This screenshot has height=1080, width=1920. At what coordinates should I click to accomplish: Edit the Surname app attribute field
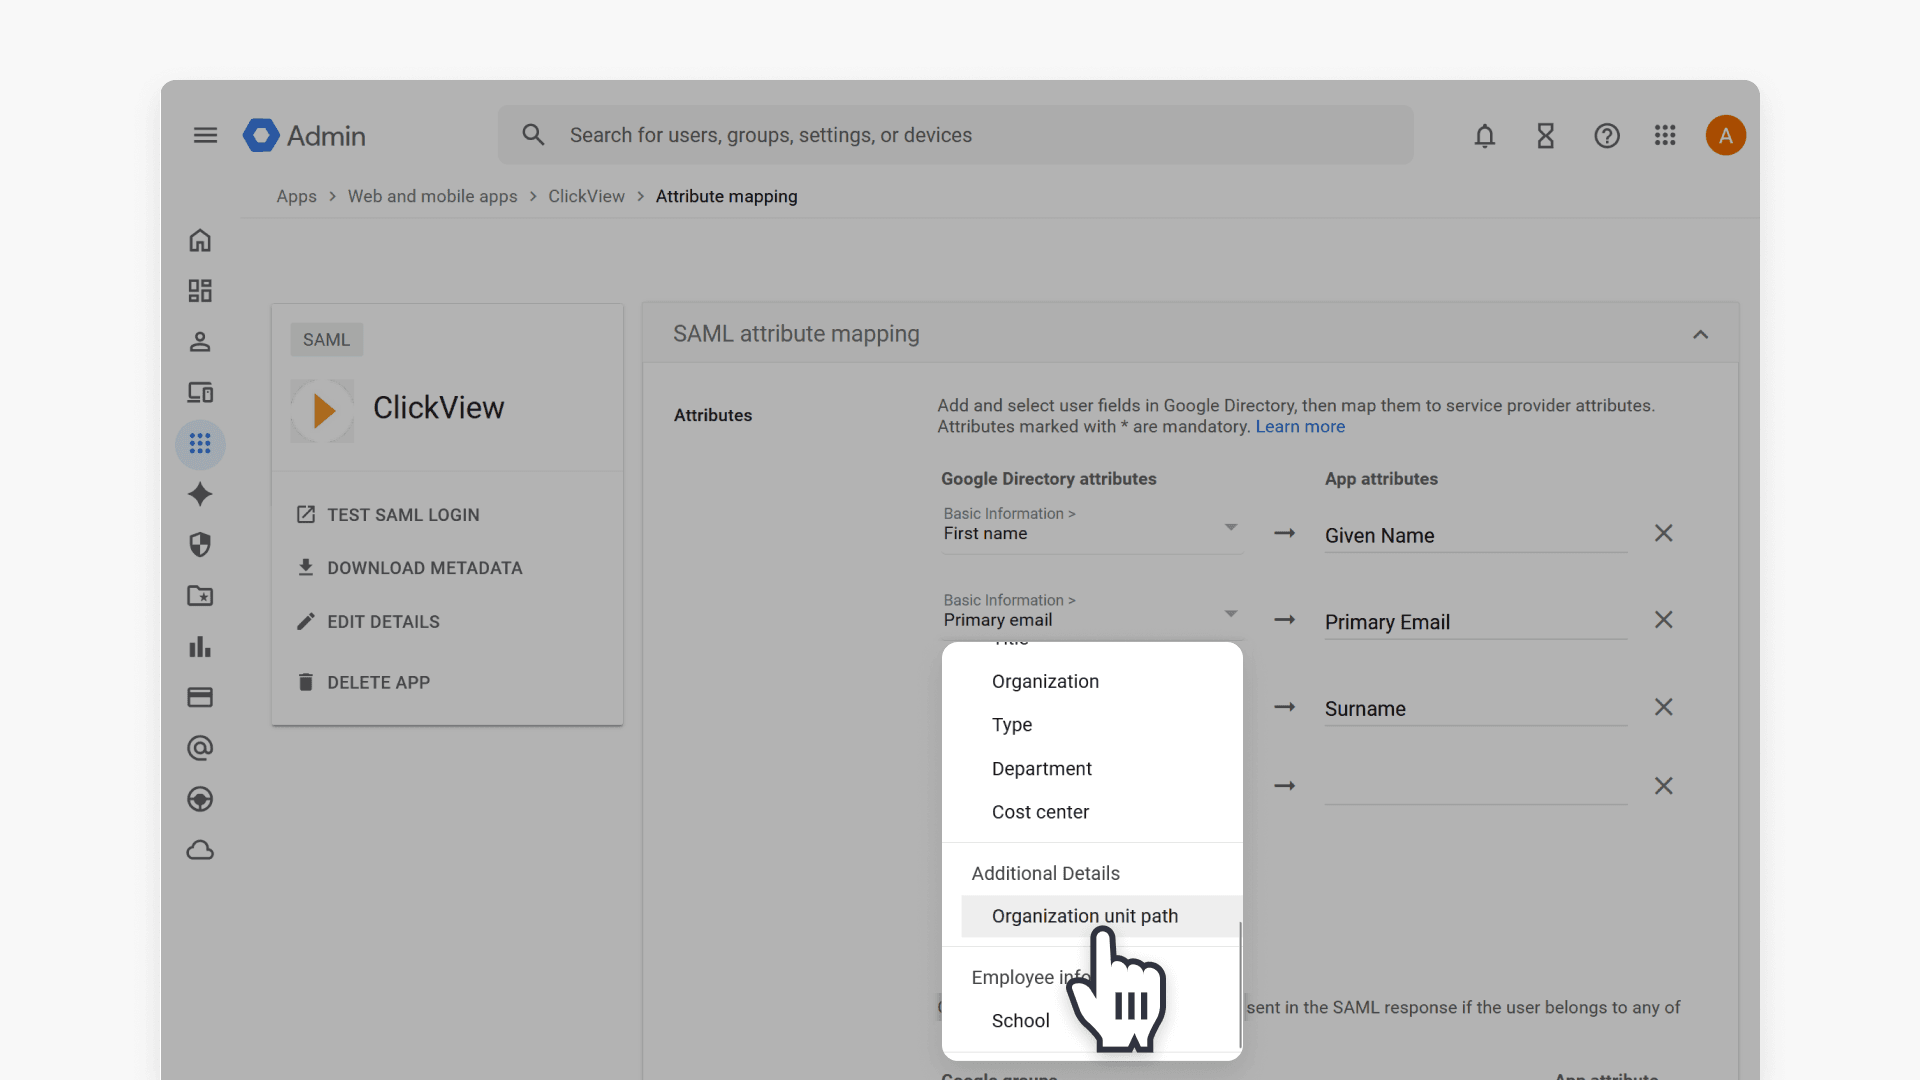pos(1475,709)
